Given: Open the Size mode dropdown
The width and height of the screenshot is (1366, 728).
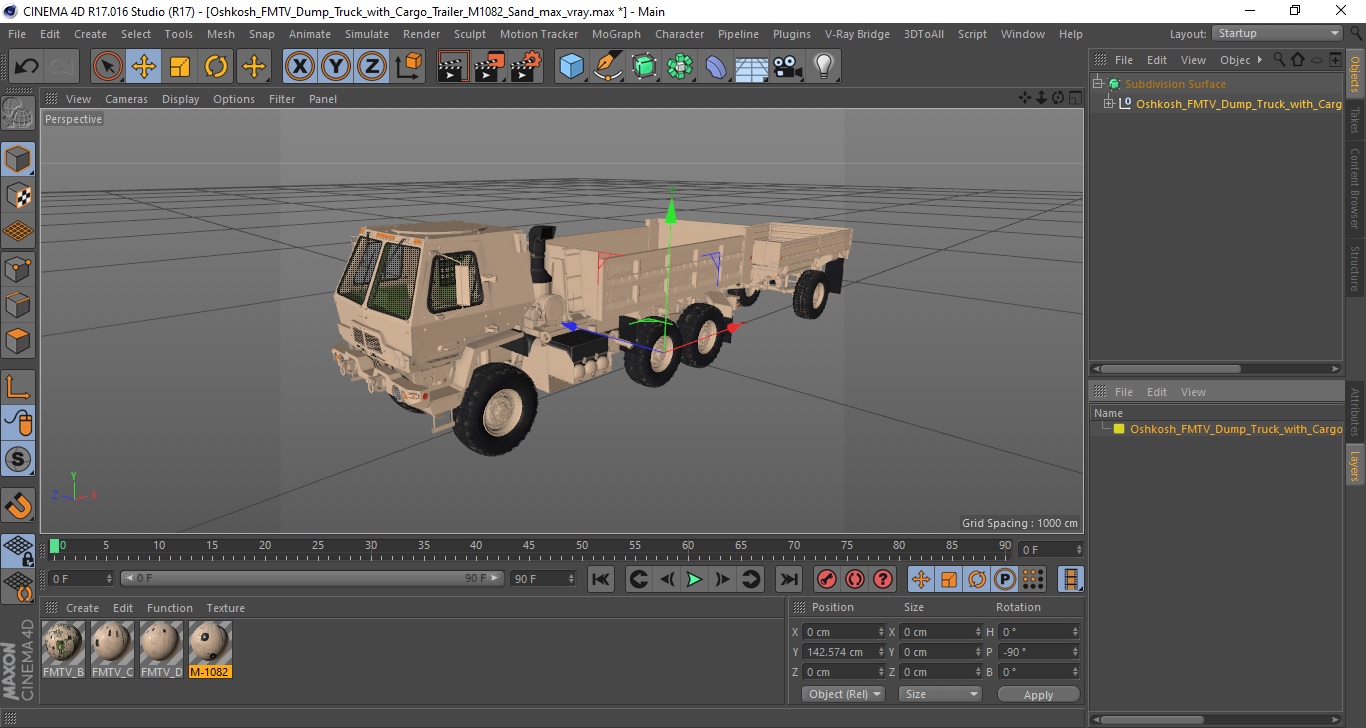Looking at the screenshot, I should click(x=940, y=694).
